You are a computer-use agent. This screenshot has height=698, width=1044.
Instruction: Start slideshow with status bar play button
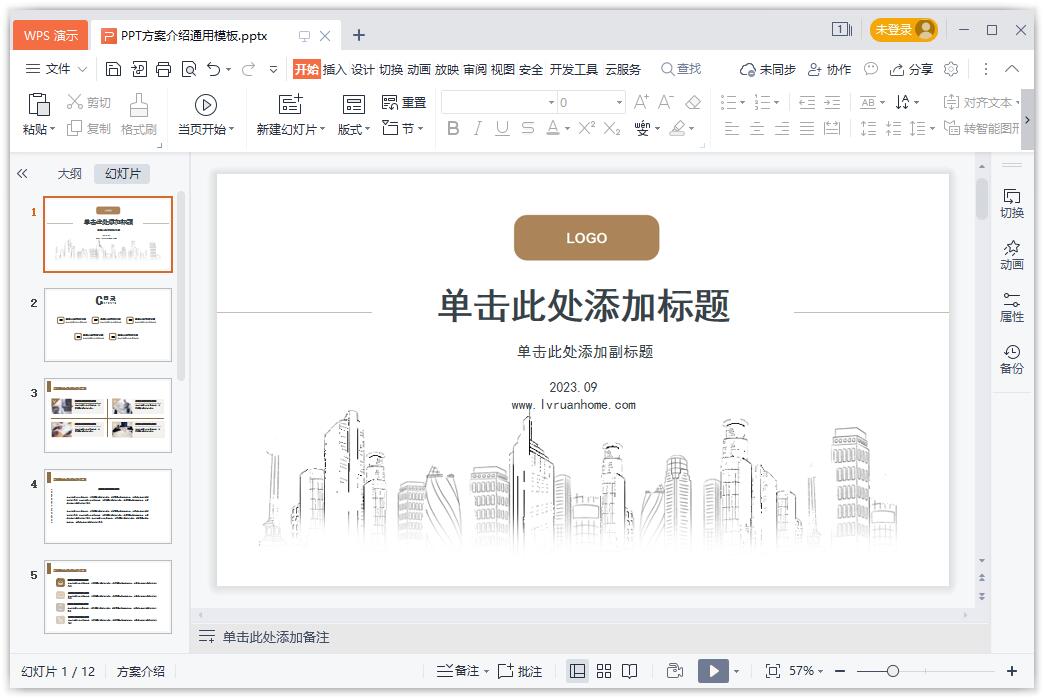tap(712, 671)
